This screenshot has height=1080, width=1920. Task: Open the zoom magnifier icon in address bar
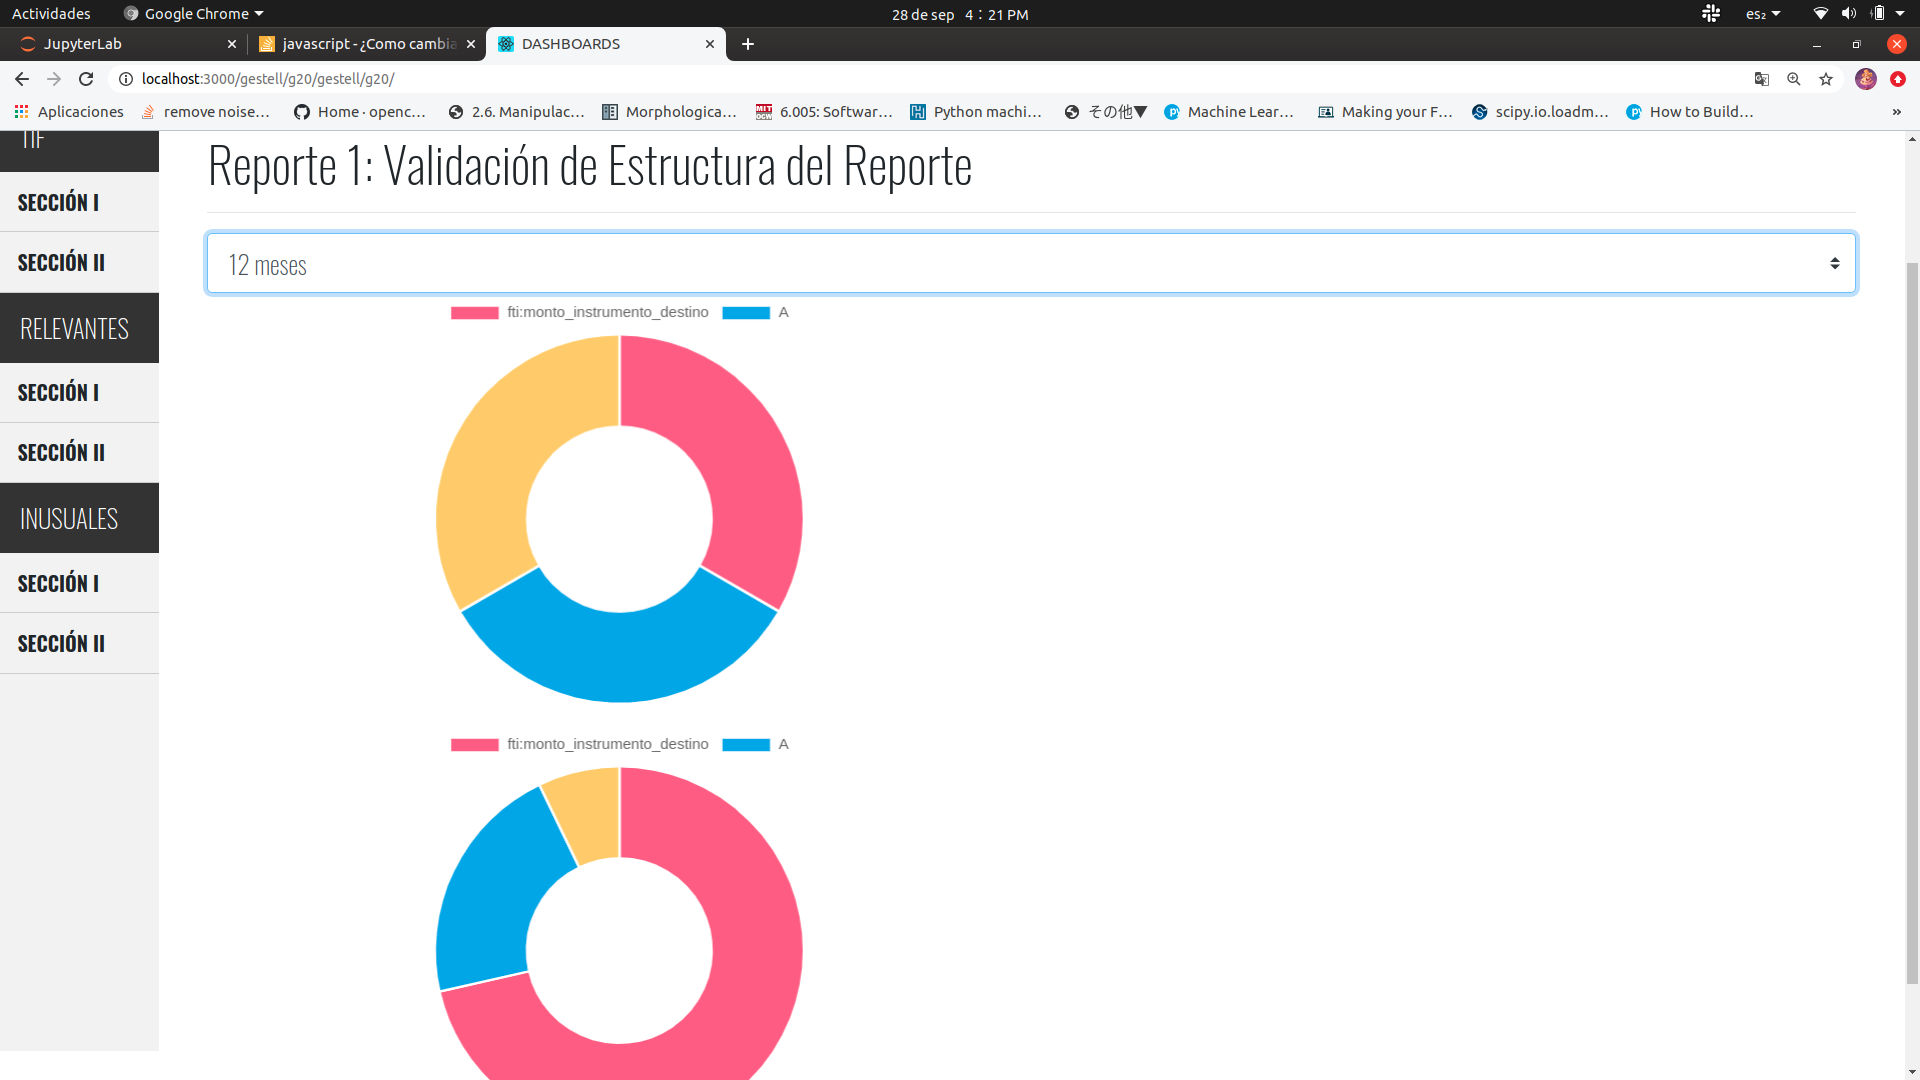click(x=1794, y=79)
